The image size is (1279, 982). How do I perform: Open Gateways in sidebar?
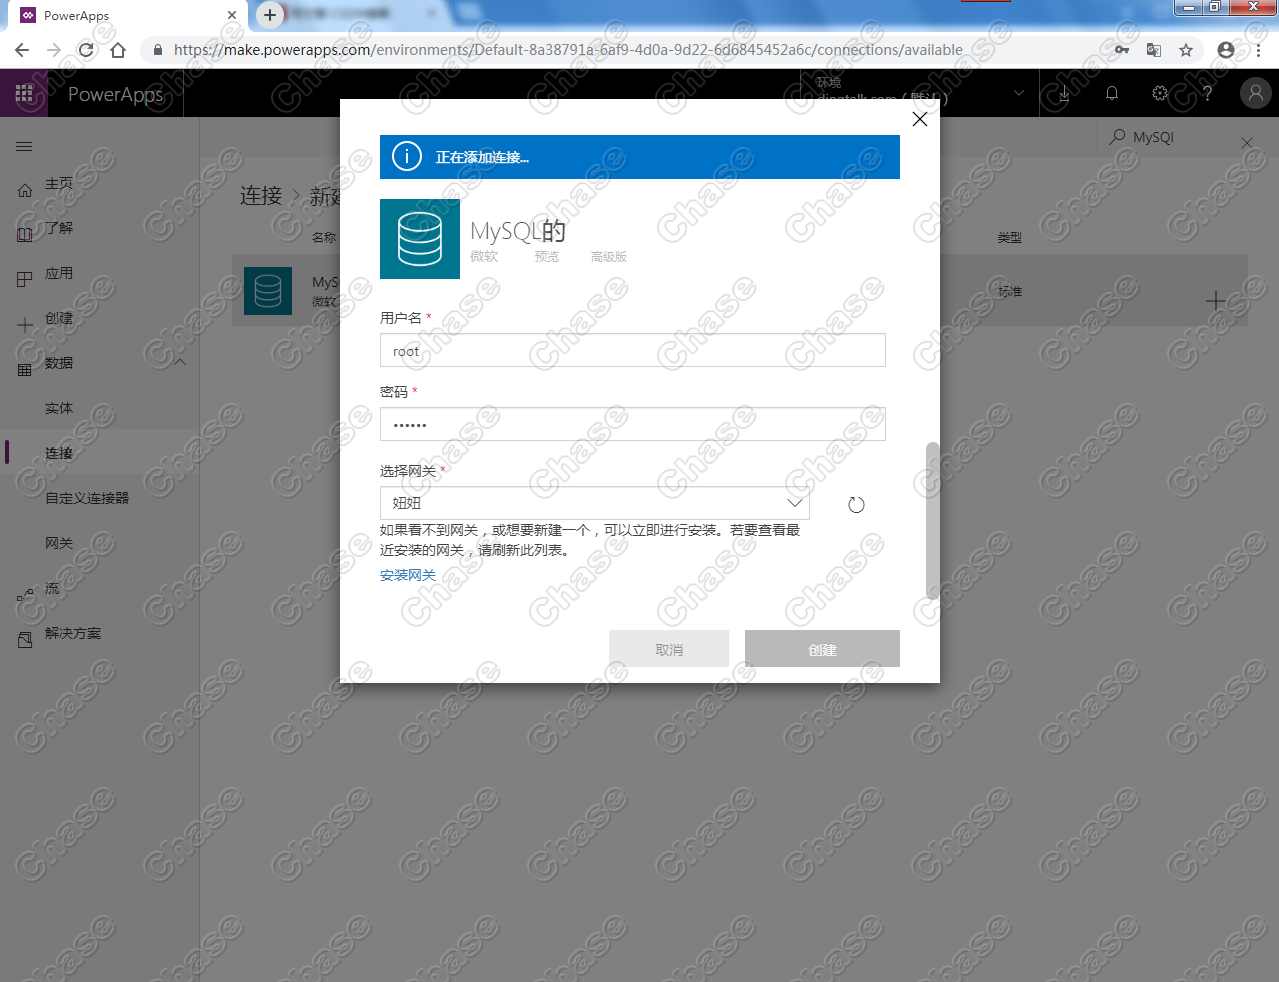[x=59, y=543]
